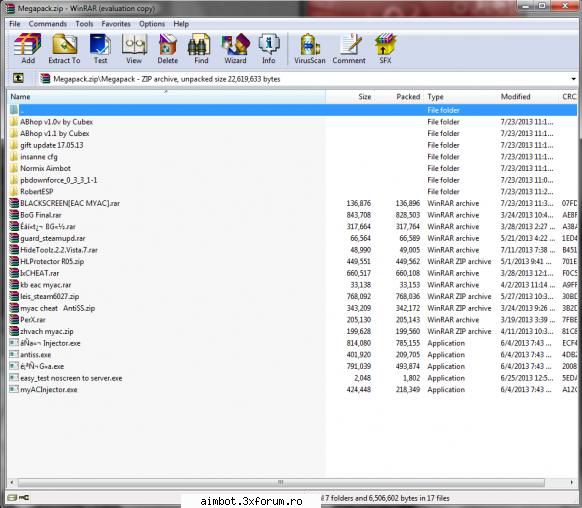This screenshot has width=582, height=508.
Task: Select the leis_steam6027.zip file
Action: [50, 296]
